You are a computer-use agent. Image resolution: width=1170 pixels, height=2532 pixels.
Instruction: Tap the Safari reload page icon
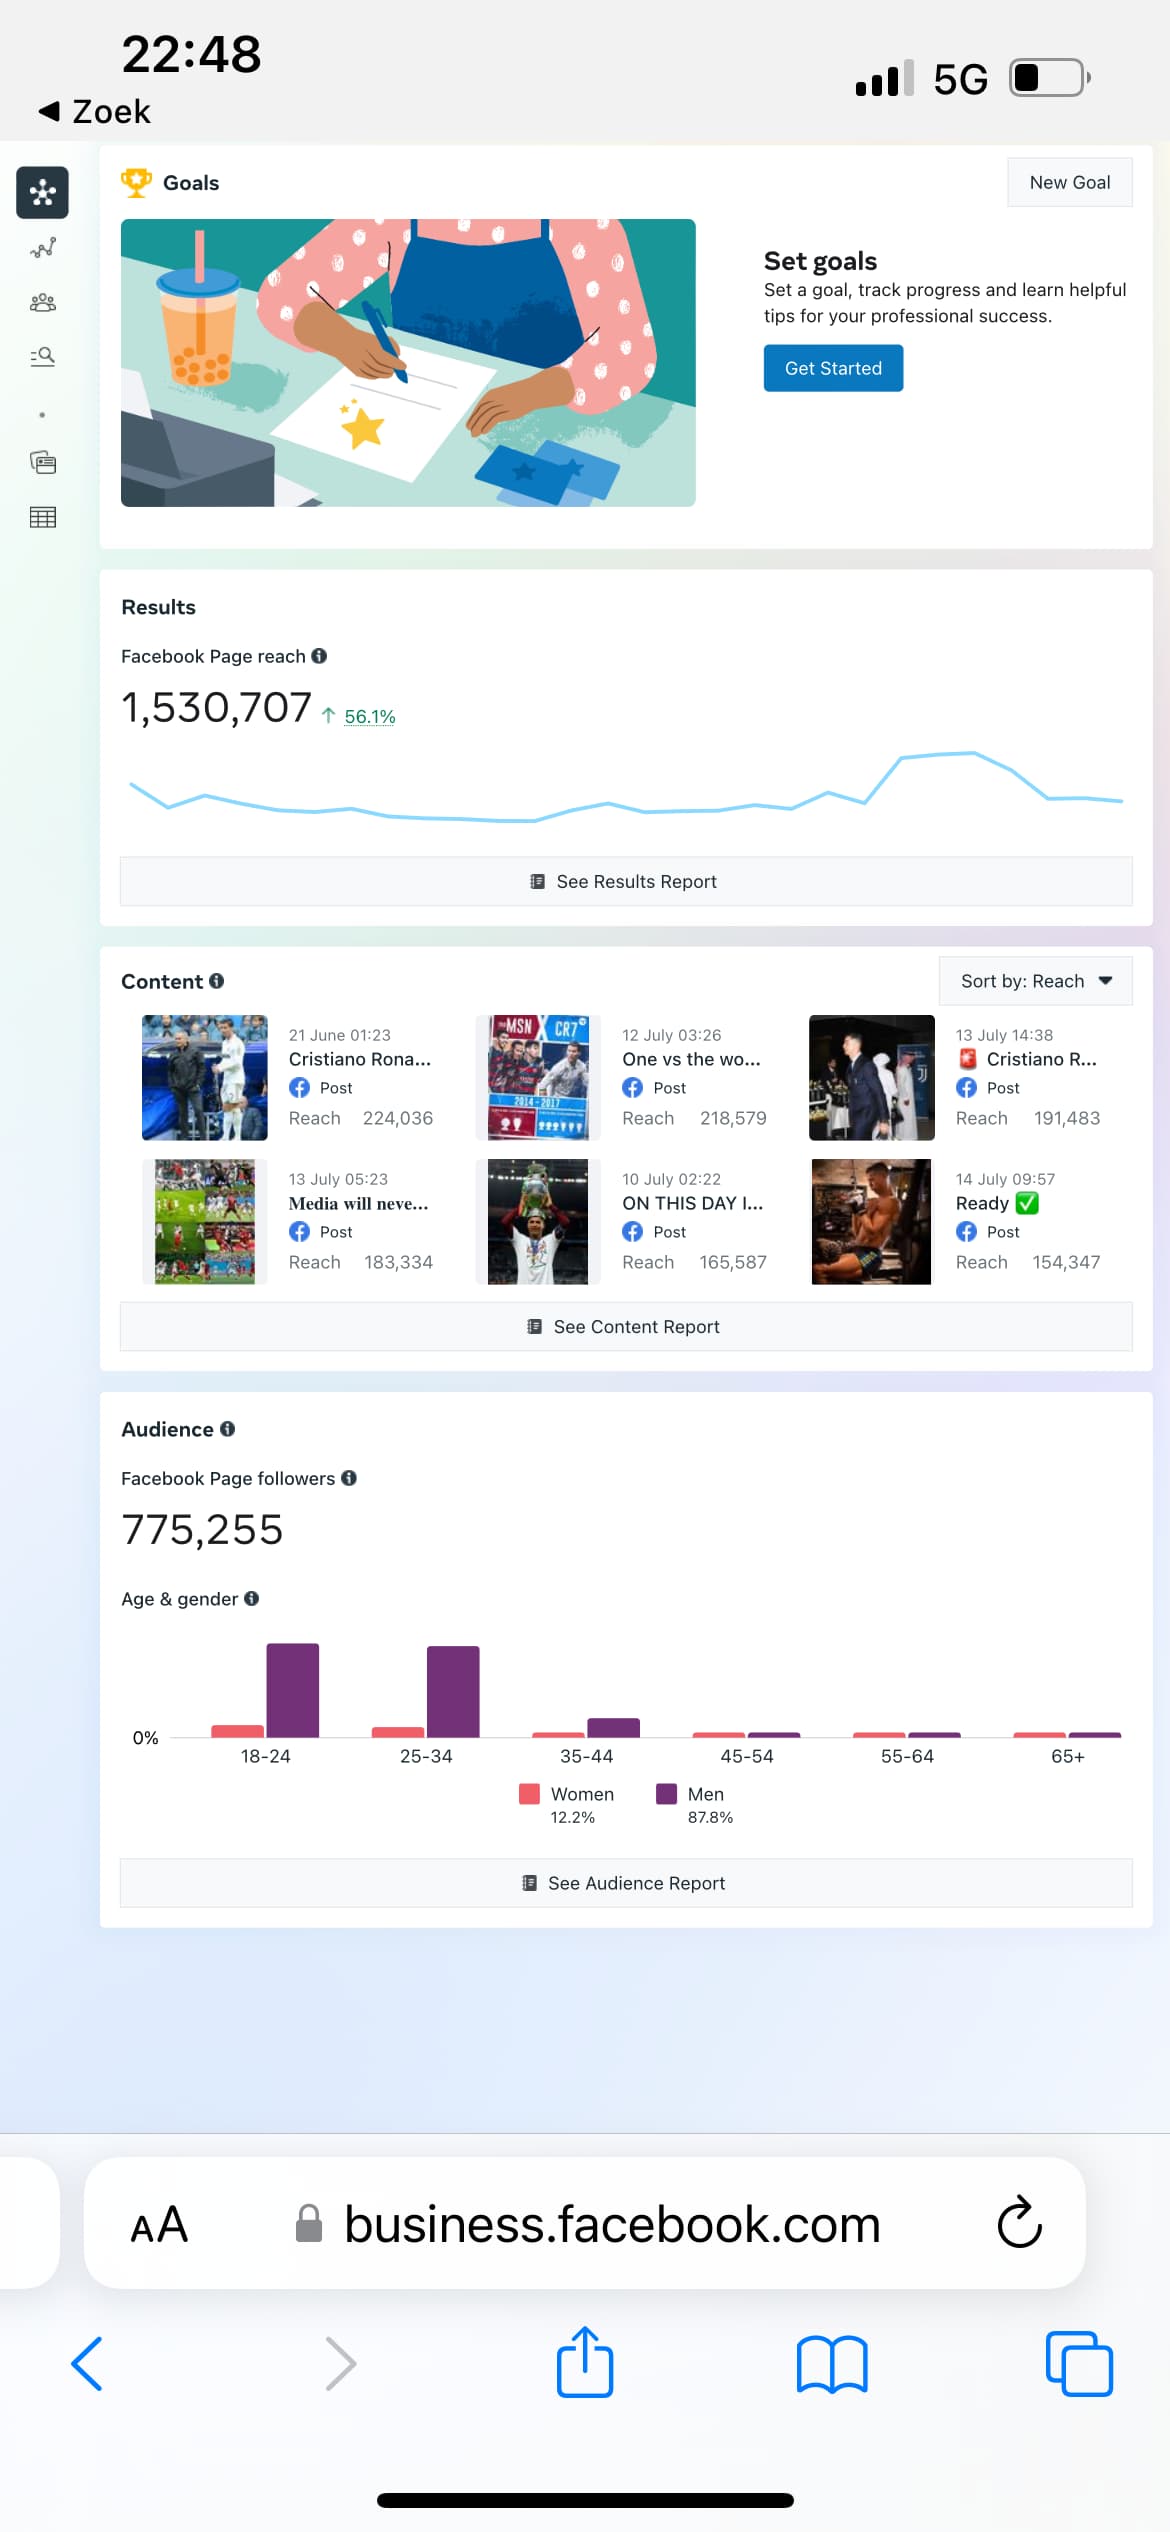click(x=1019, y=2223)
